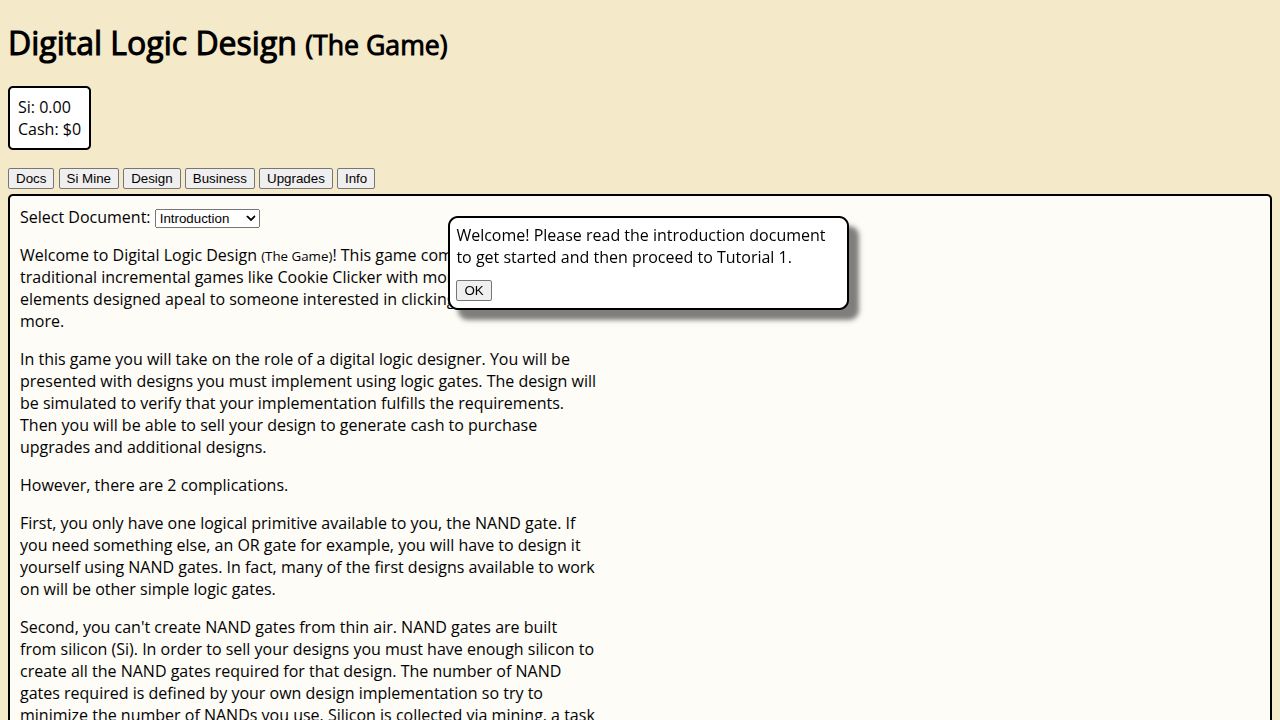
Task: Click the Select Document label
Action: [85, 217]
